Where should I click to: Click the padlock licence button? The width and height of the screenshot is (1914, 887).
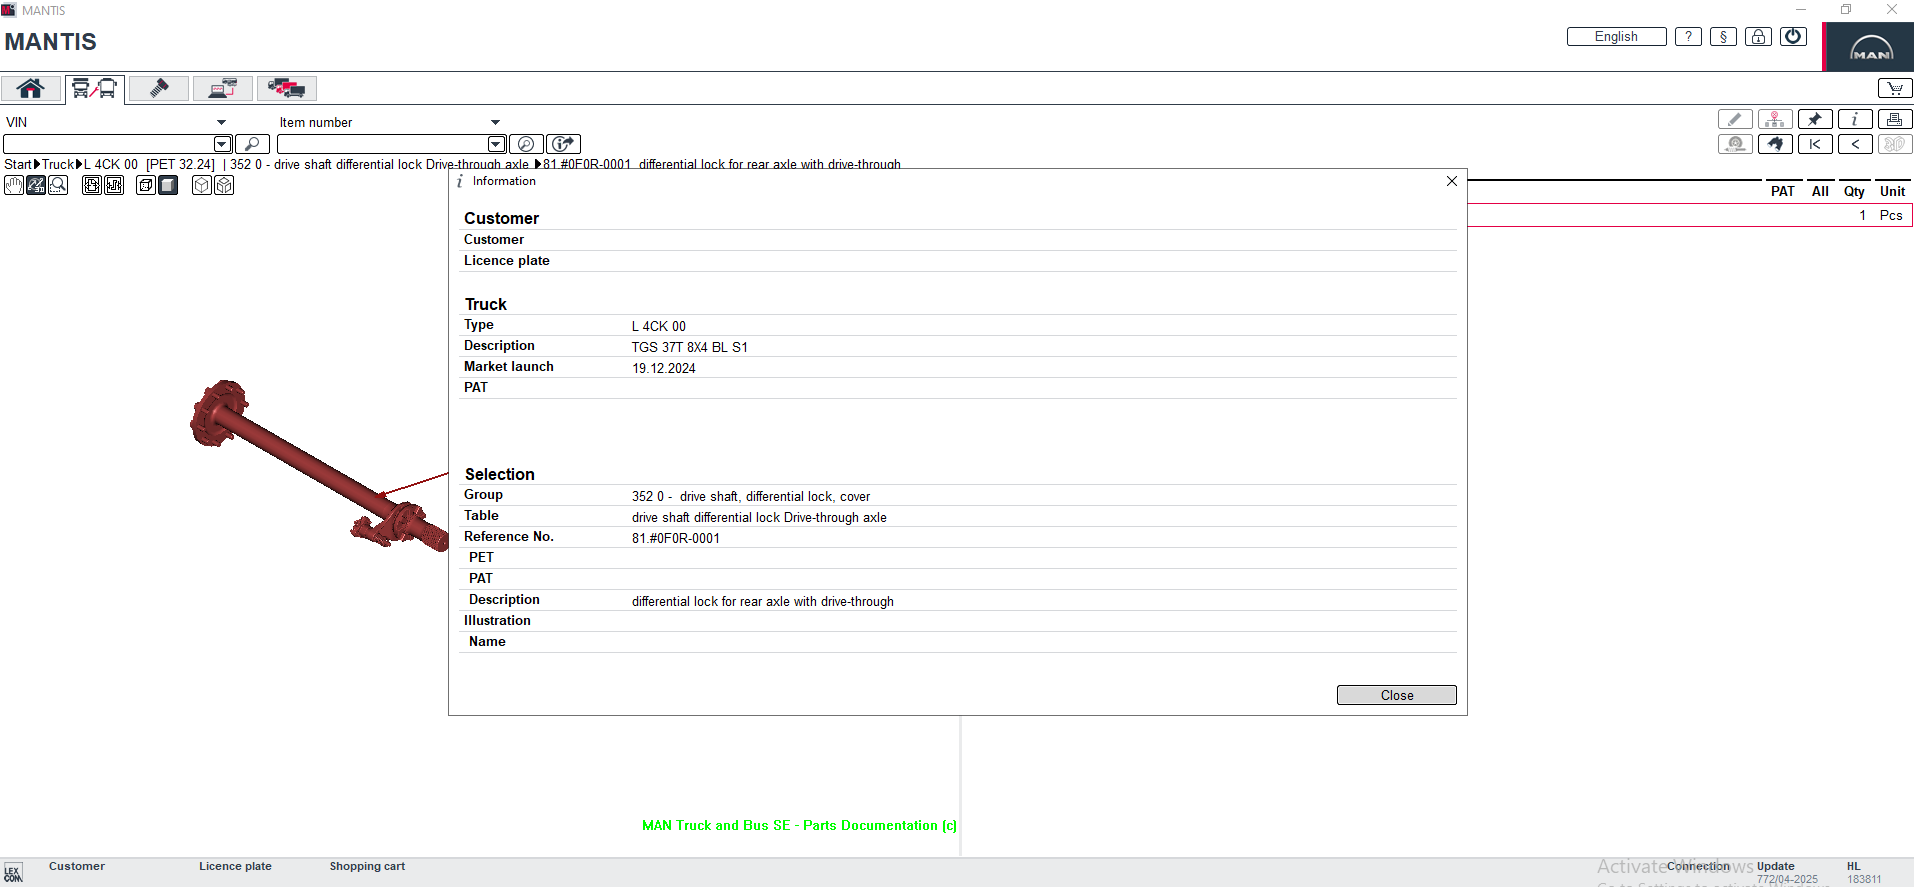[1758, 37]
